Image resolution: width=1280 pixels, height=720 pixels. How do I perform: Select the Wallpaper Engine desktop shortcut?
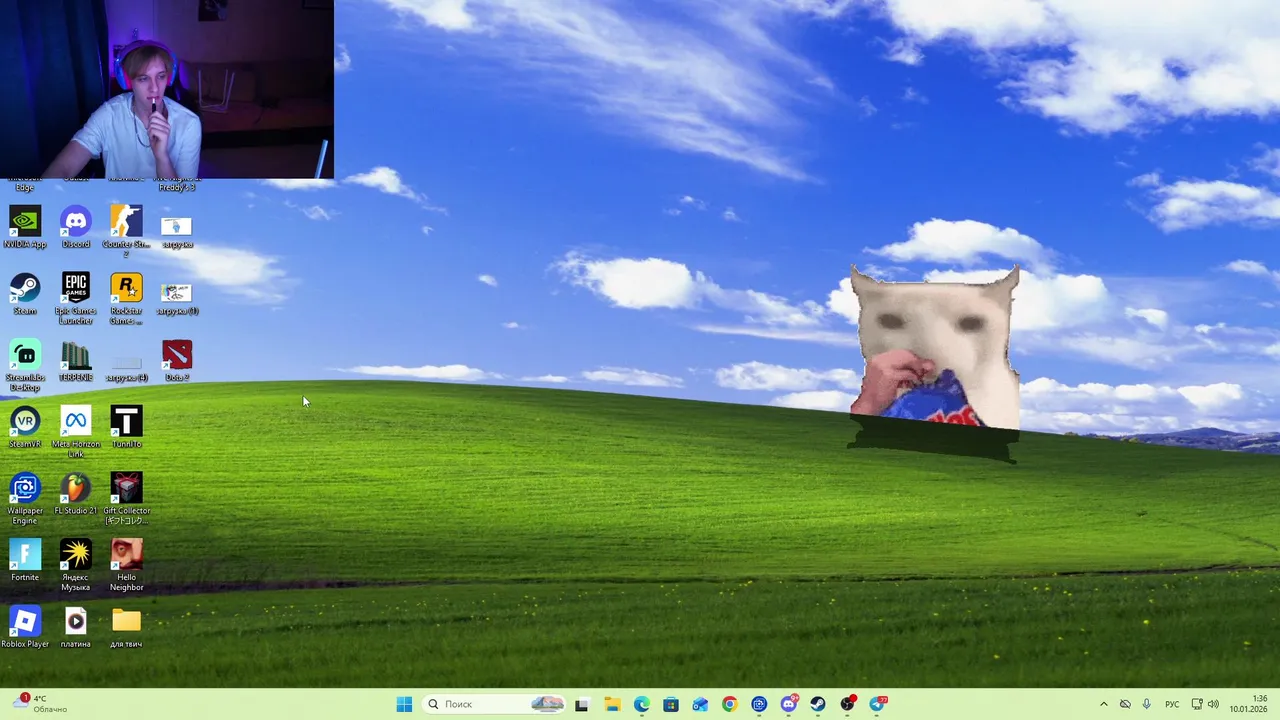[25, 499]
